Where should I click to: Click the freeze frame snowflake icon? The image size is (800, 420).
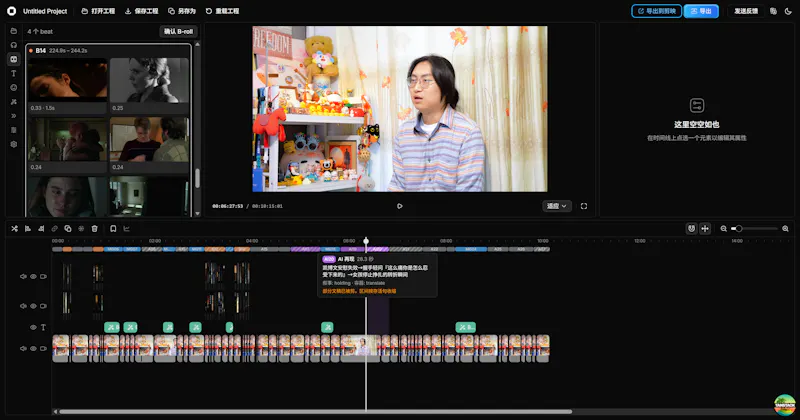coord(81,229)
